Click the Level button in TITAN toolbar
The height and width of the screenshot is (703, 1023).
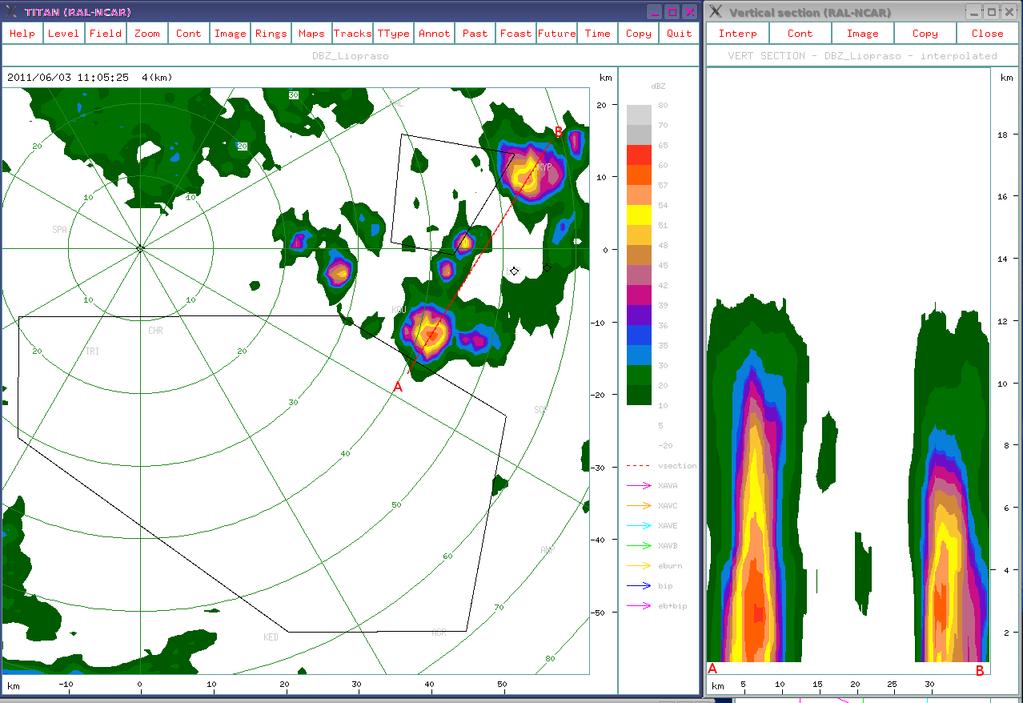pos(63,33)
